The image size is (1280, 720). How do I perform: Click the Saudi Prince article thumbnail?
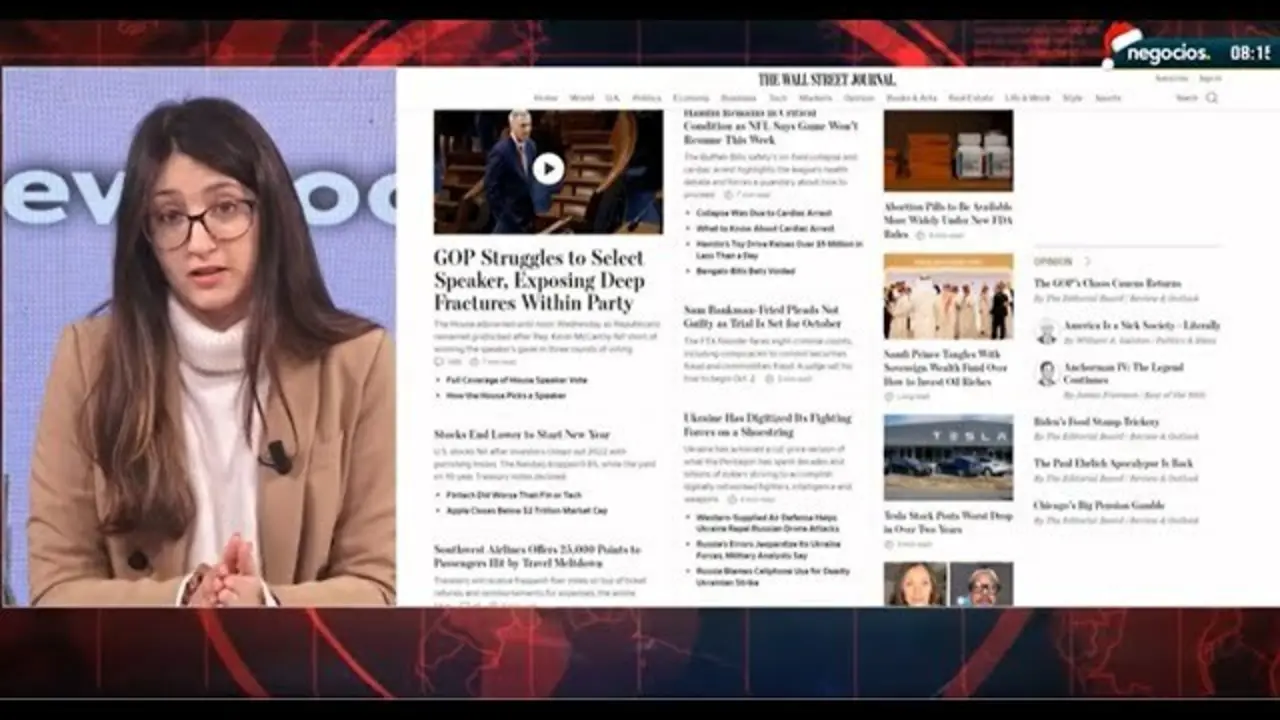click(x=948, y=296)
